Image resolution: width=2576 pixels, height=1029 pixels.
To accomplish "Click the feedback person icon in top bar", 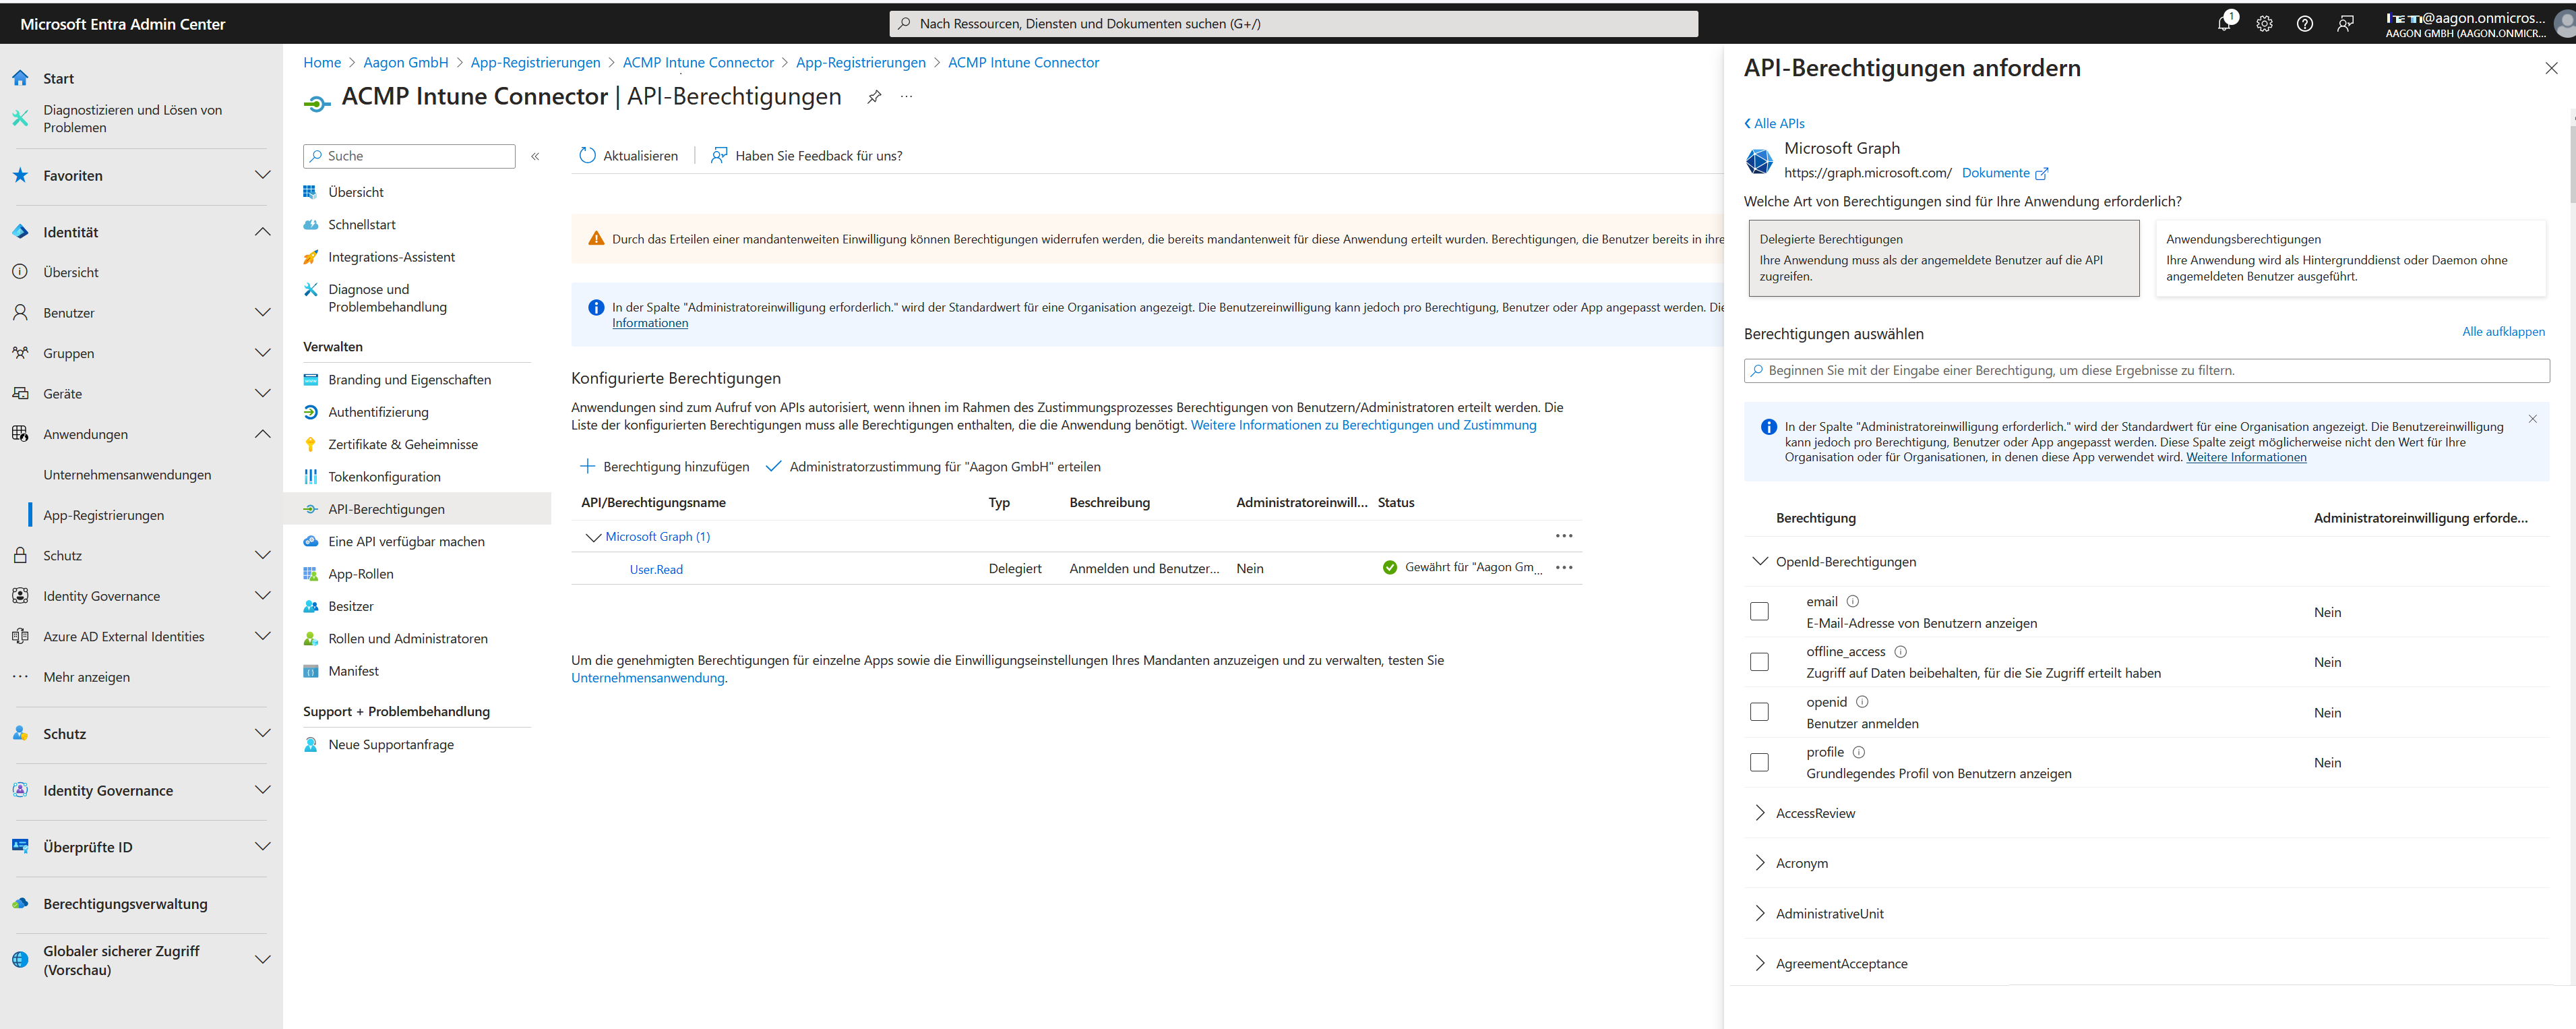I will click(x=2345, y=24).
